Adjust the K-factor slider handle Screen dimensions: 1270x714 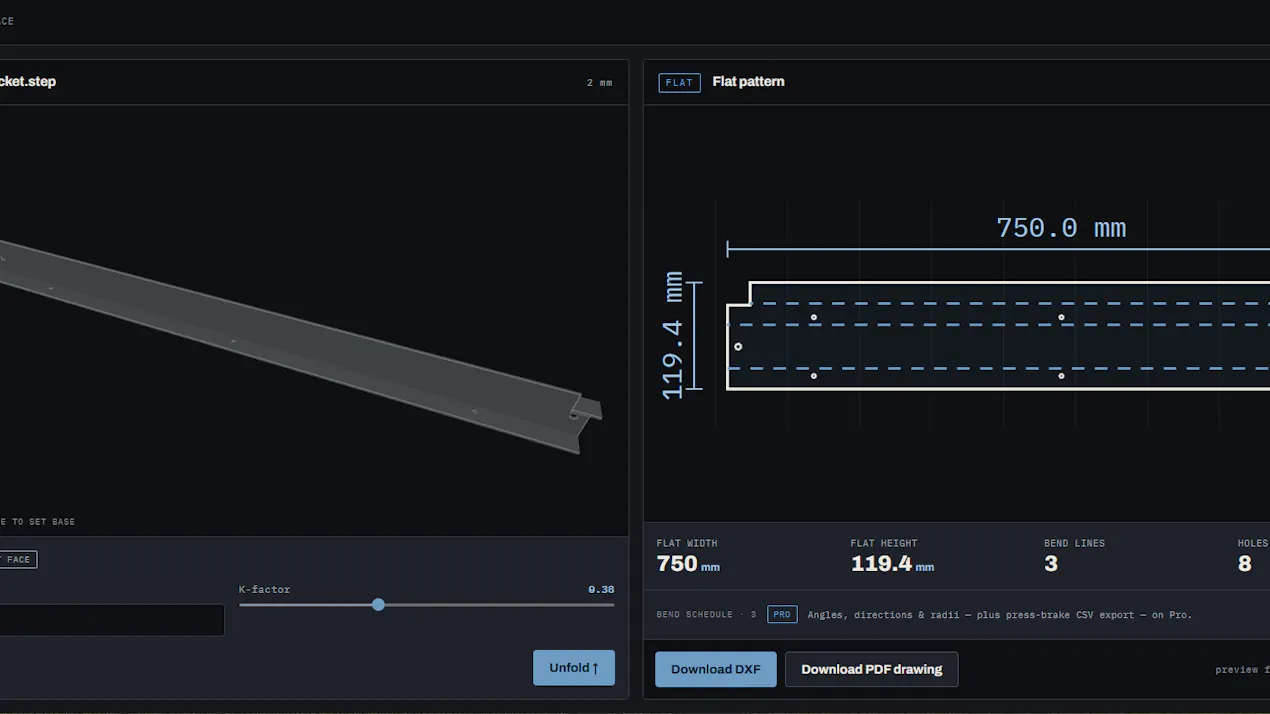tap(378, 604)
